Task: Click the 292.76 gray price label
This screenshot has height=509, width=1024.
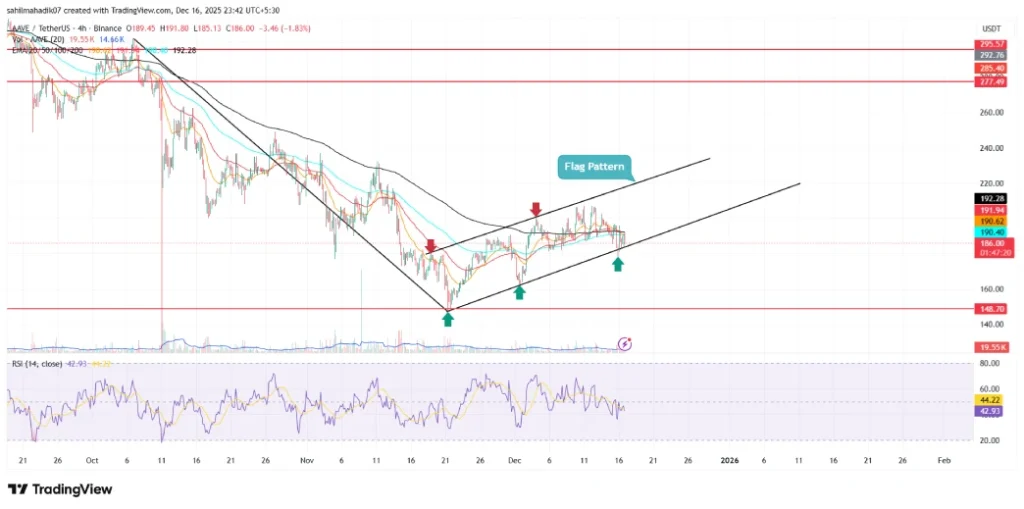Action: pos(989,56)
